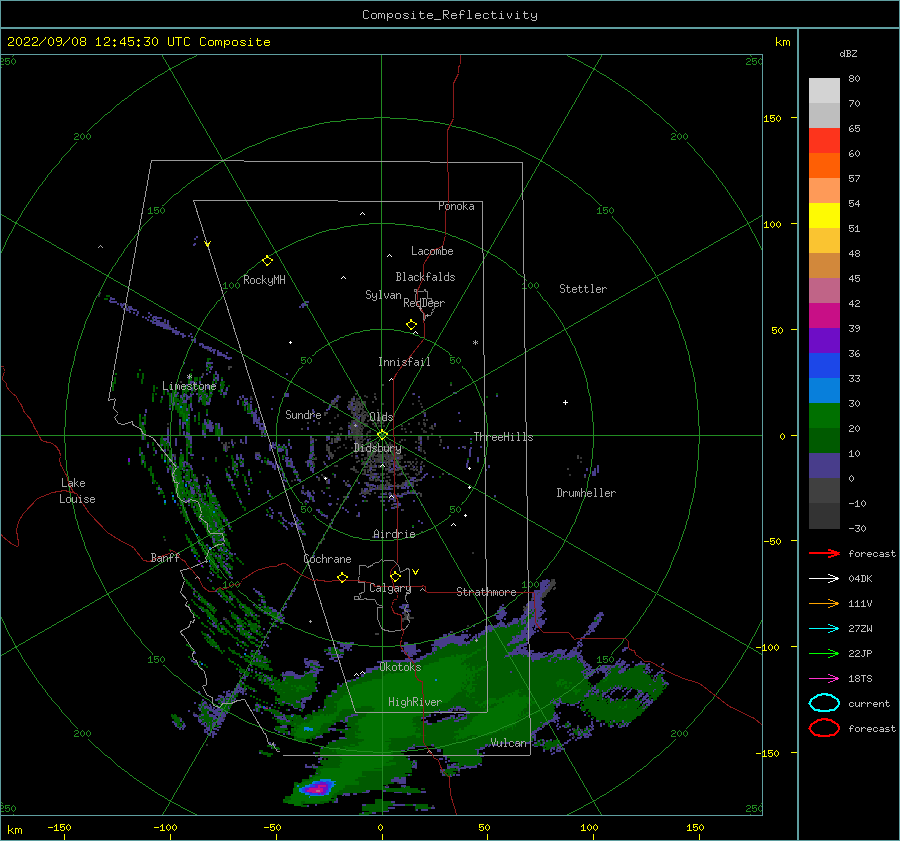Click the white 04DK arrow icon

tap(824, 579)
